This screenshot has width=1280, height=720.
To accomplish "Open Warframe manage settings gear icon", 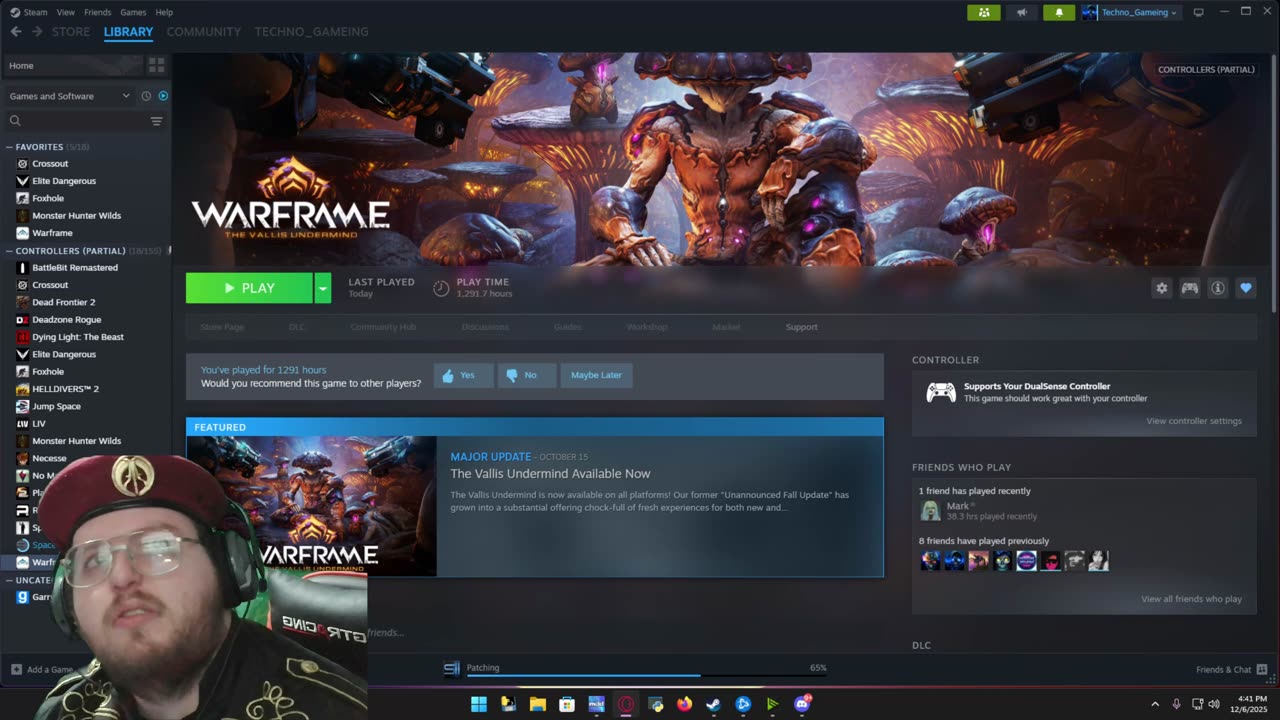I will point(1161,288).
